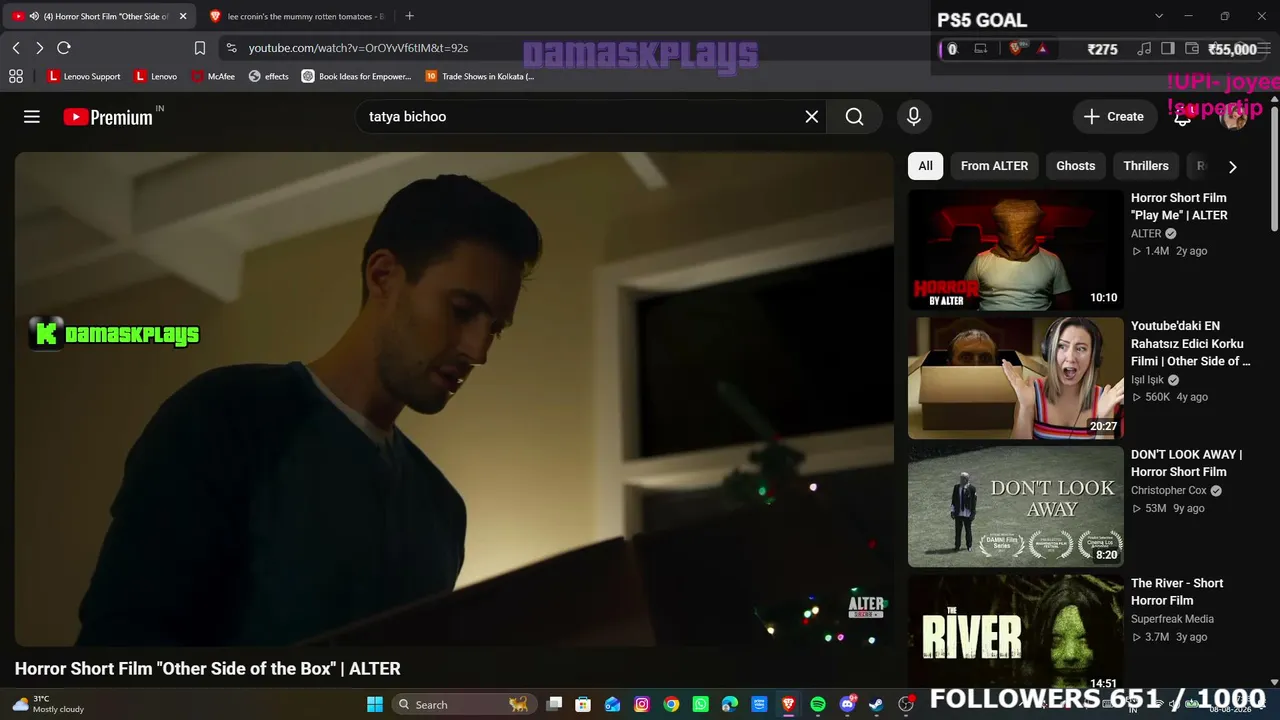The width and height of the screenshot is (1280, 720).
Task: Switch to the Horror Short Film tab
Action: click(x=100, y=16)
